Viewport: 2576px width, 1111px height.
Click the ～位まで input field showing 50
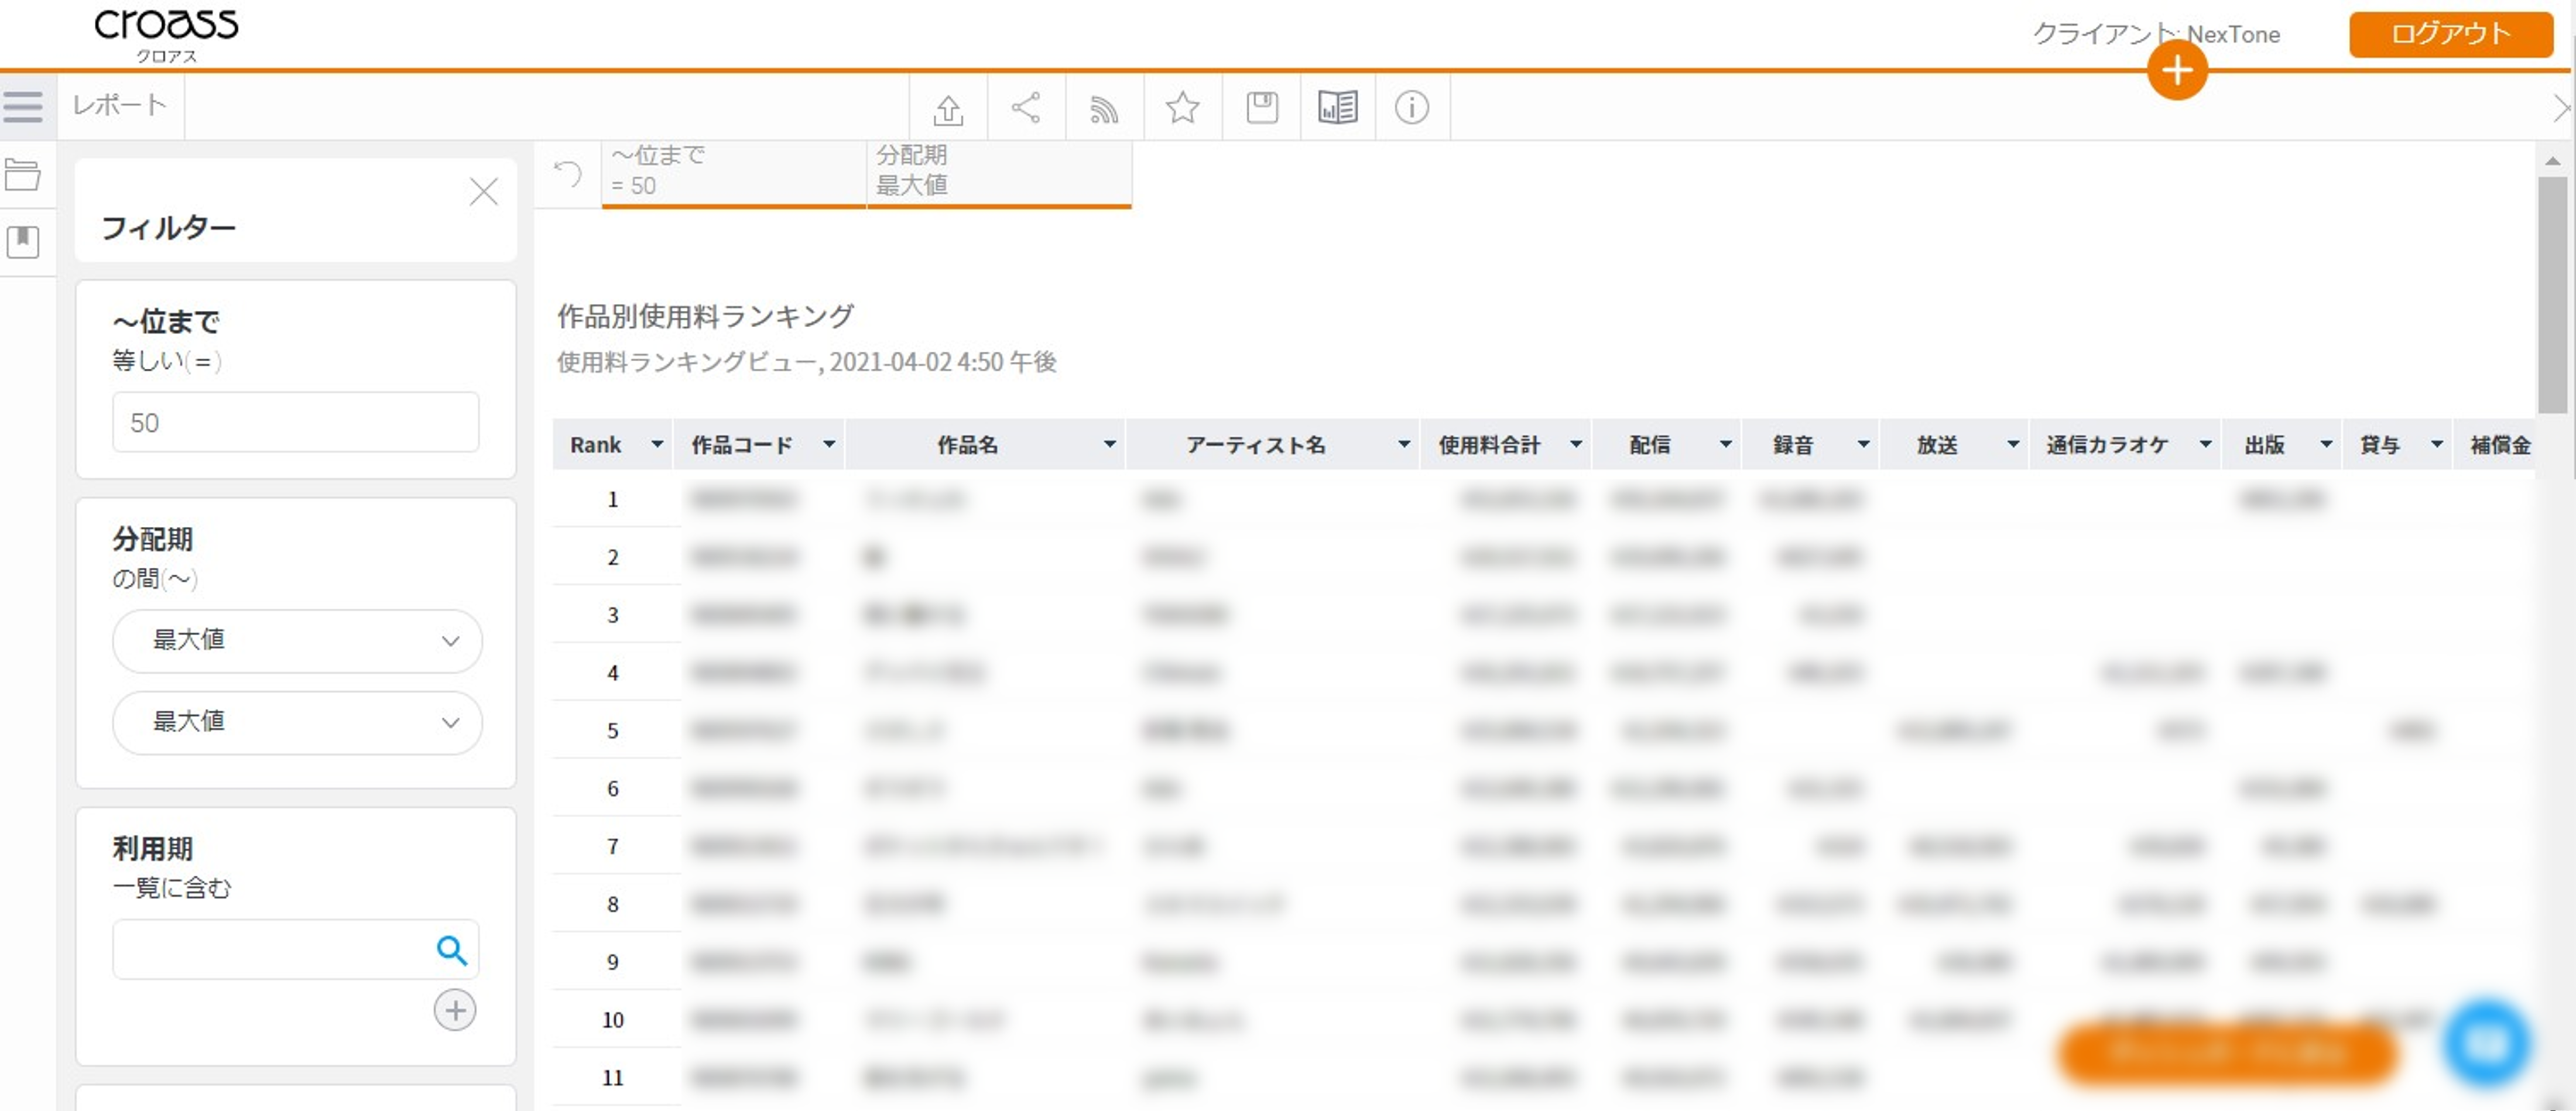pos(295,422)
